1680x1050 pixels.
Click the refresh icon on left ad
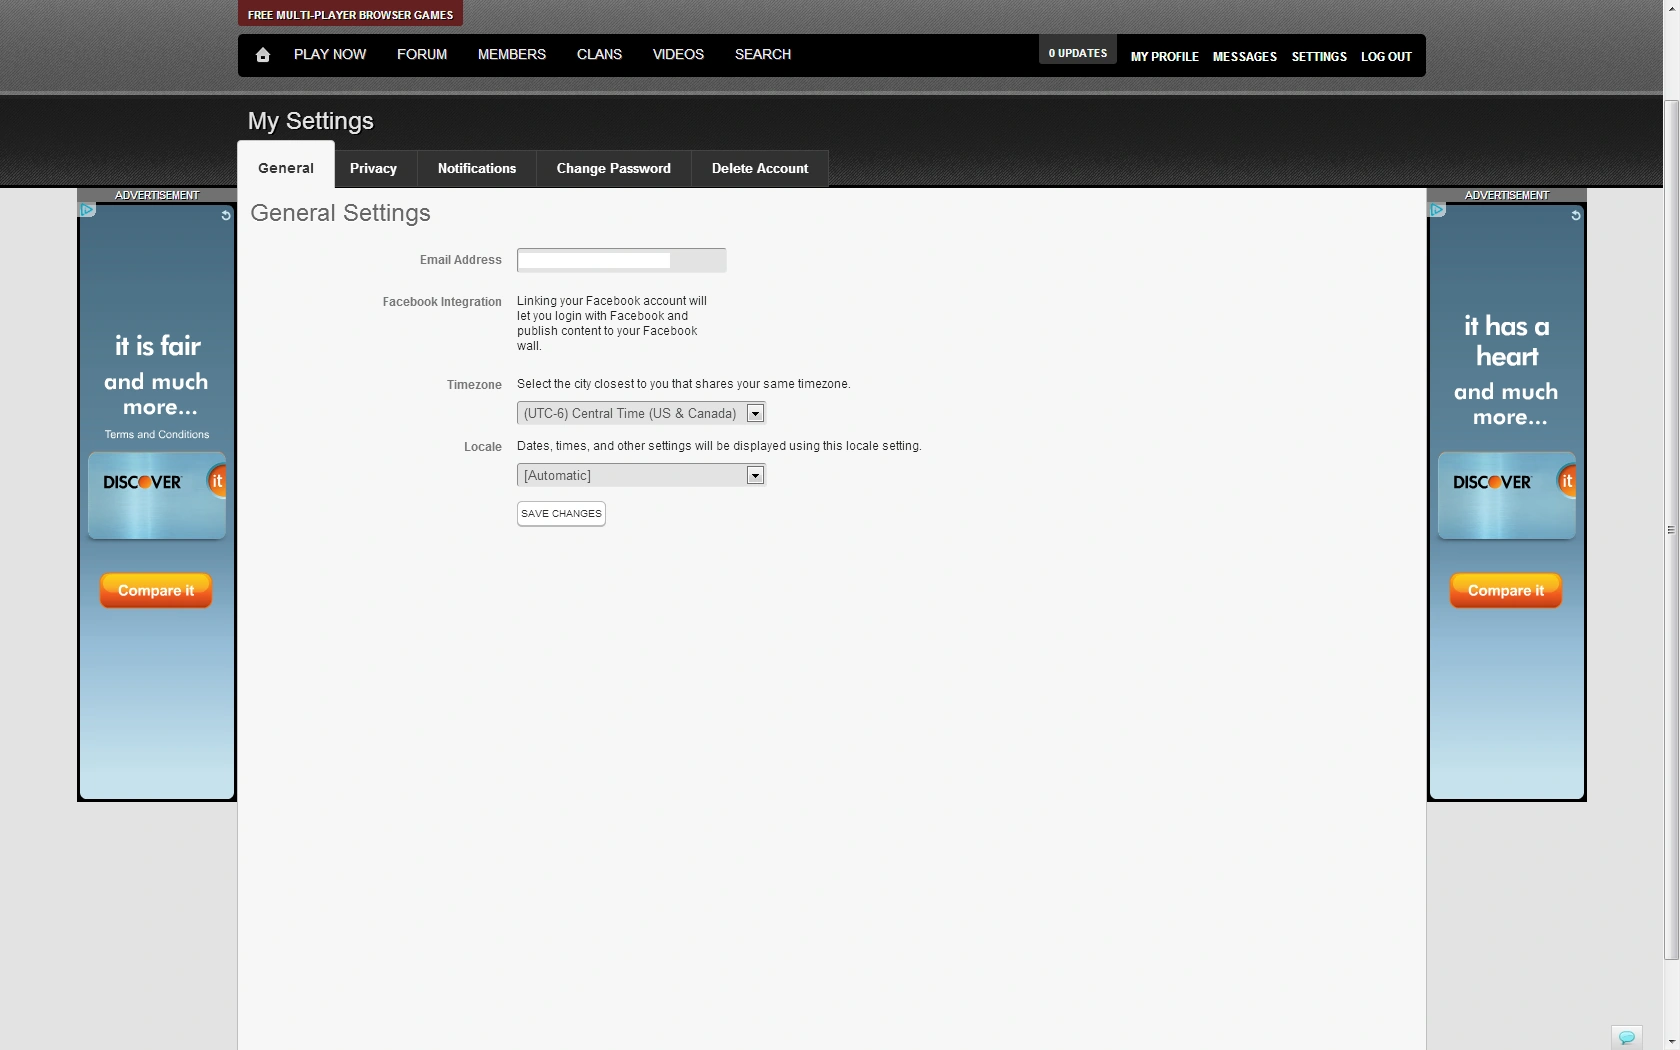(x=226, y=215)
